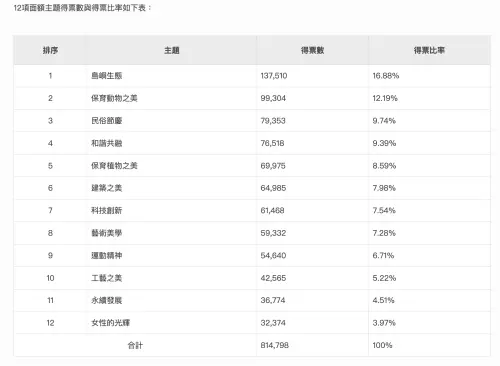Click the percentage 12.19%
Screen dimensions: 500x366
pyautogui.click(x=385, y=98)
